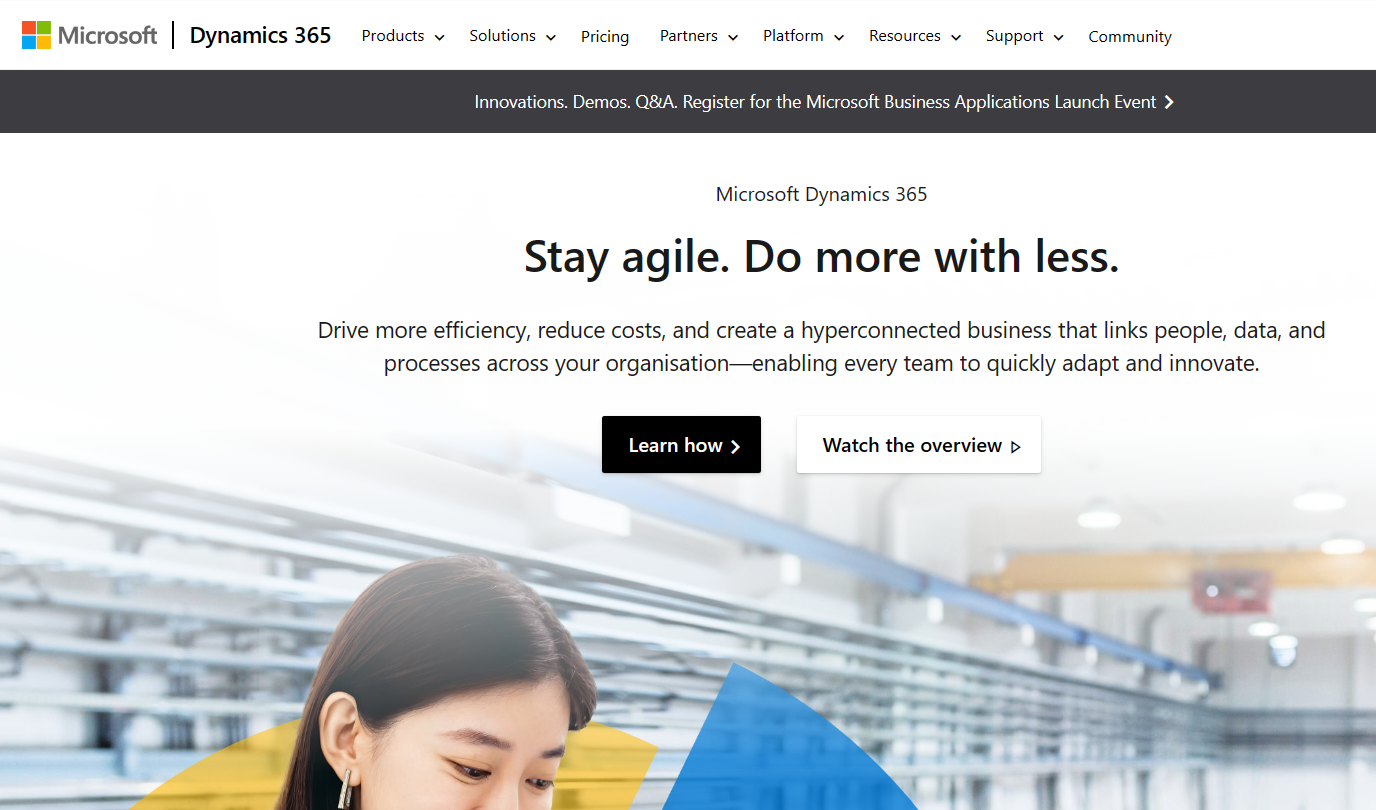Viewport: 1376px width, 810px height.
Task: Click the chevron icon beside Platform
Action: click(x=838, y=36)
